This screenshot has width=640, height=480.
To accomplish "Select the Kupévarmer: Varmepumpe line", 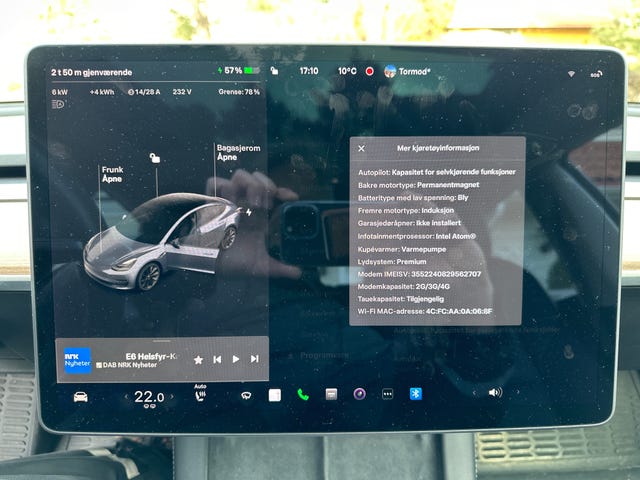I will [x=402, y=249].
